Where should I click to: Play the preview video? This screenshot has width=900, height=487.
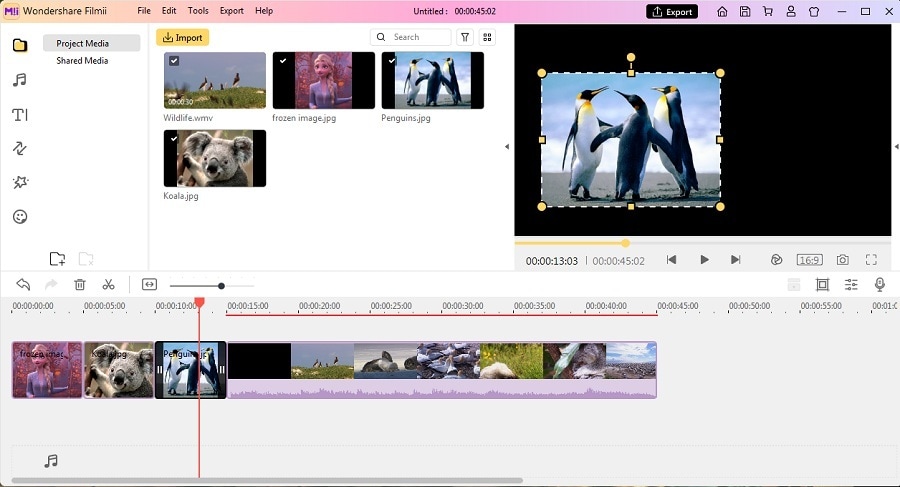point(704,260)
